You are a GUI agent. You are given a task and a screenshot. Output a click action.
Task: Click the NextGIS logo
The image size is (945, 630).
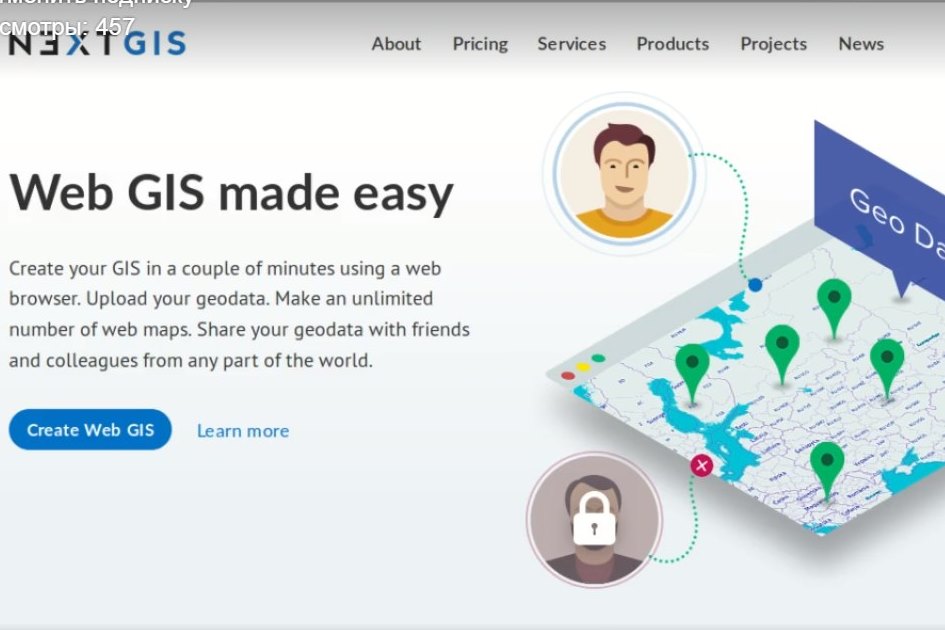97,43
